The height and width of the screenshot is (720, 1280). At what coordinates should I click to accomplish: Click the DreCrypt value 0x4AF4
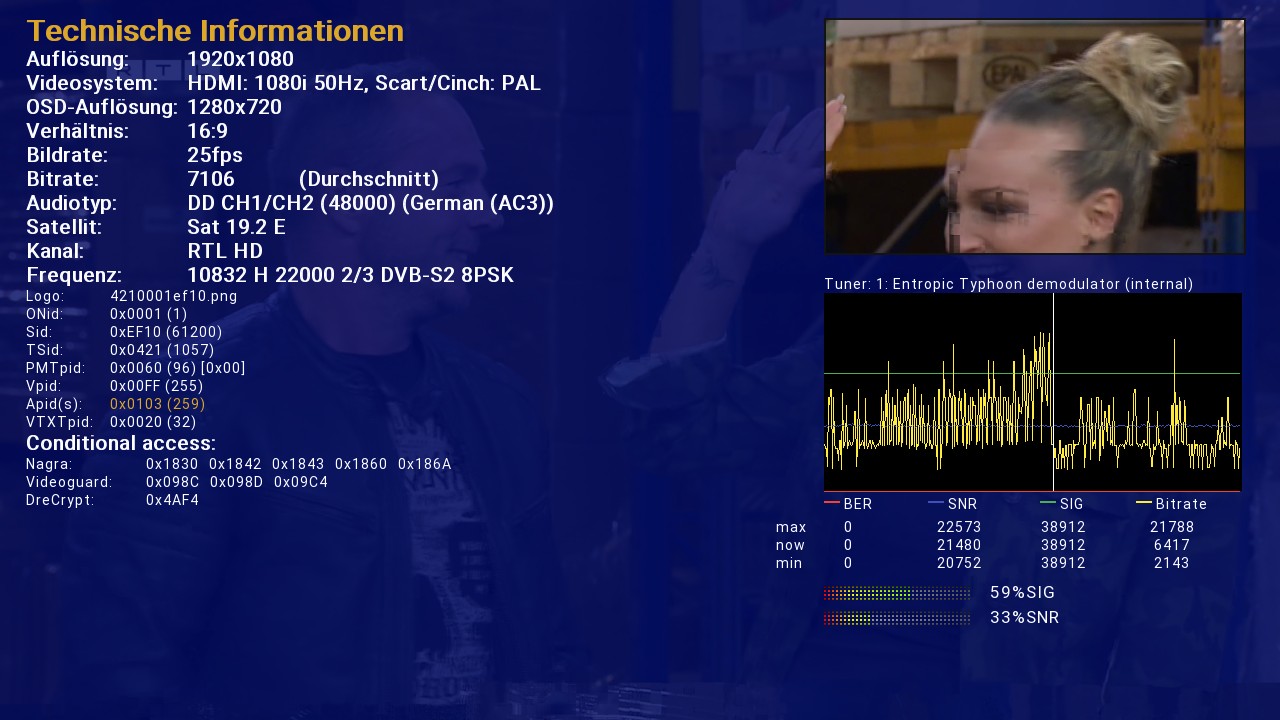coord(172,500)
